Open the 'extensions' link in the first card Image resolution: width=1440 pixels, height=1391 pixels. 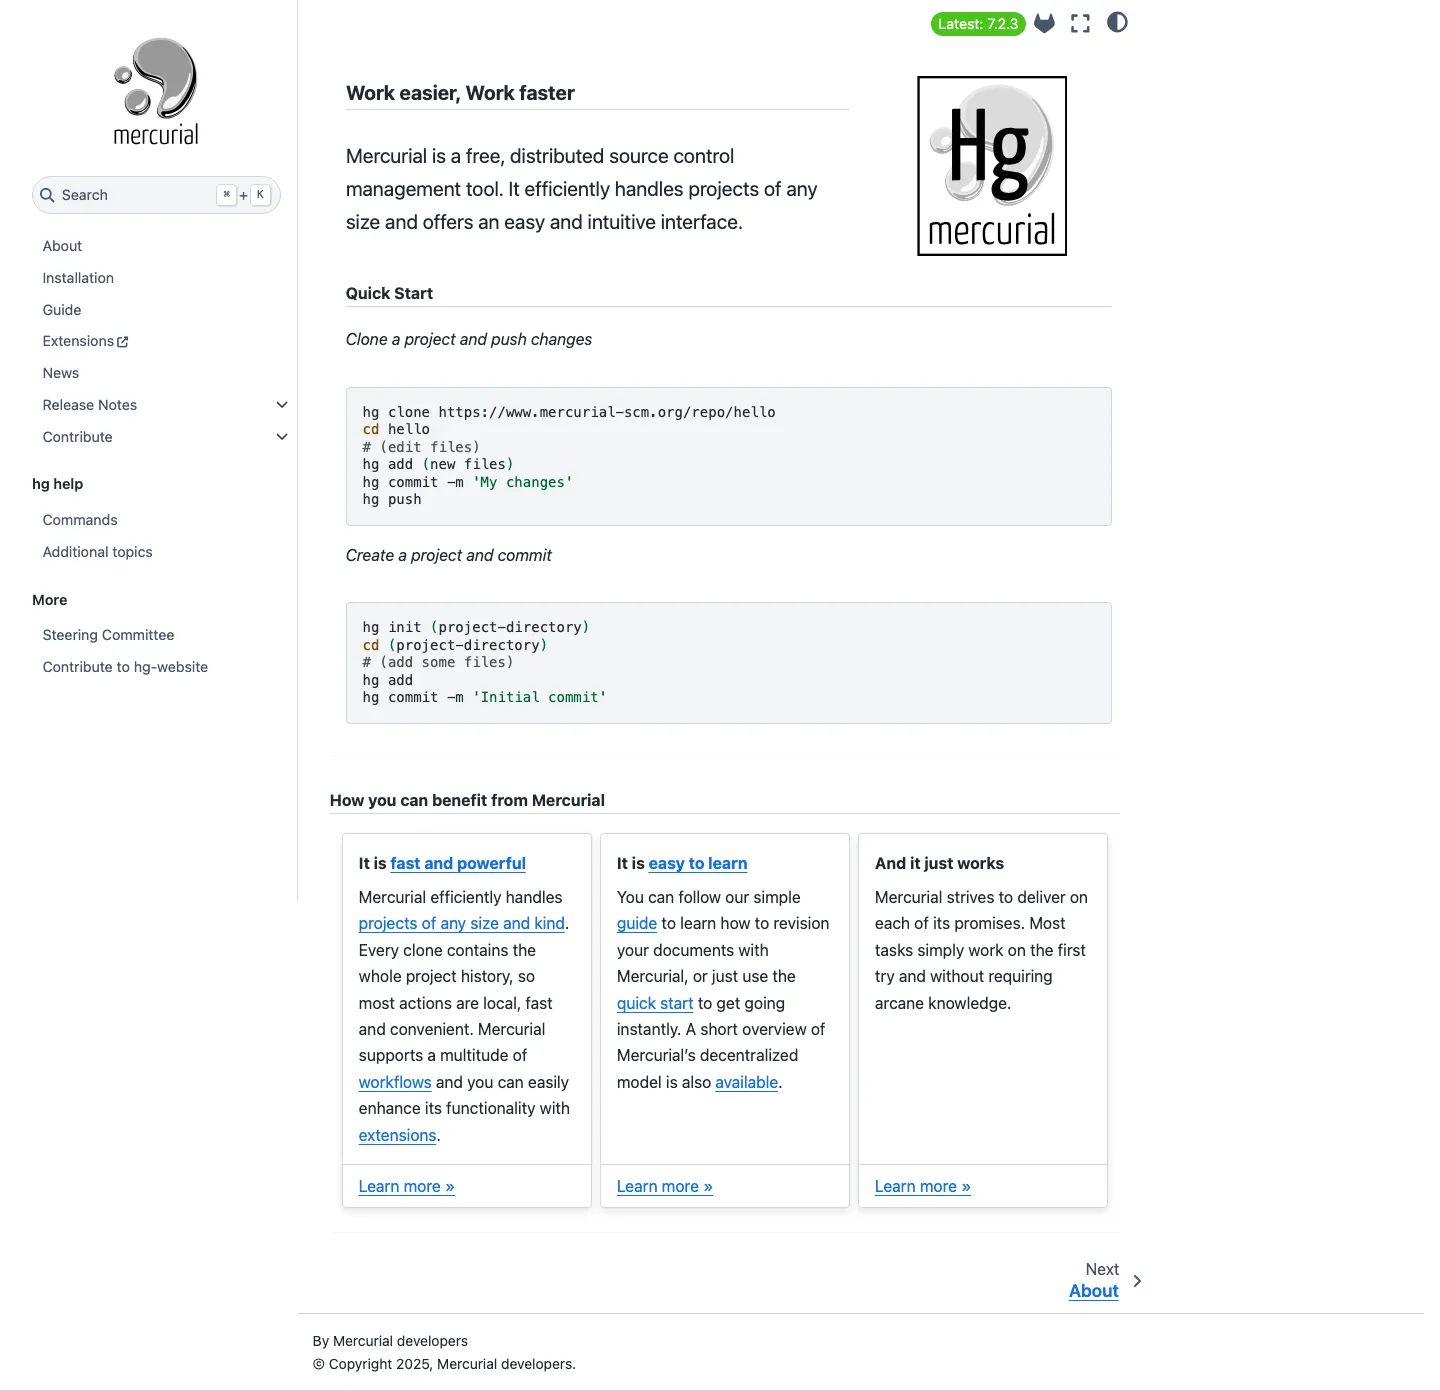pyautogui.click(x=398, y=1135)
